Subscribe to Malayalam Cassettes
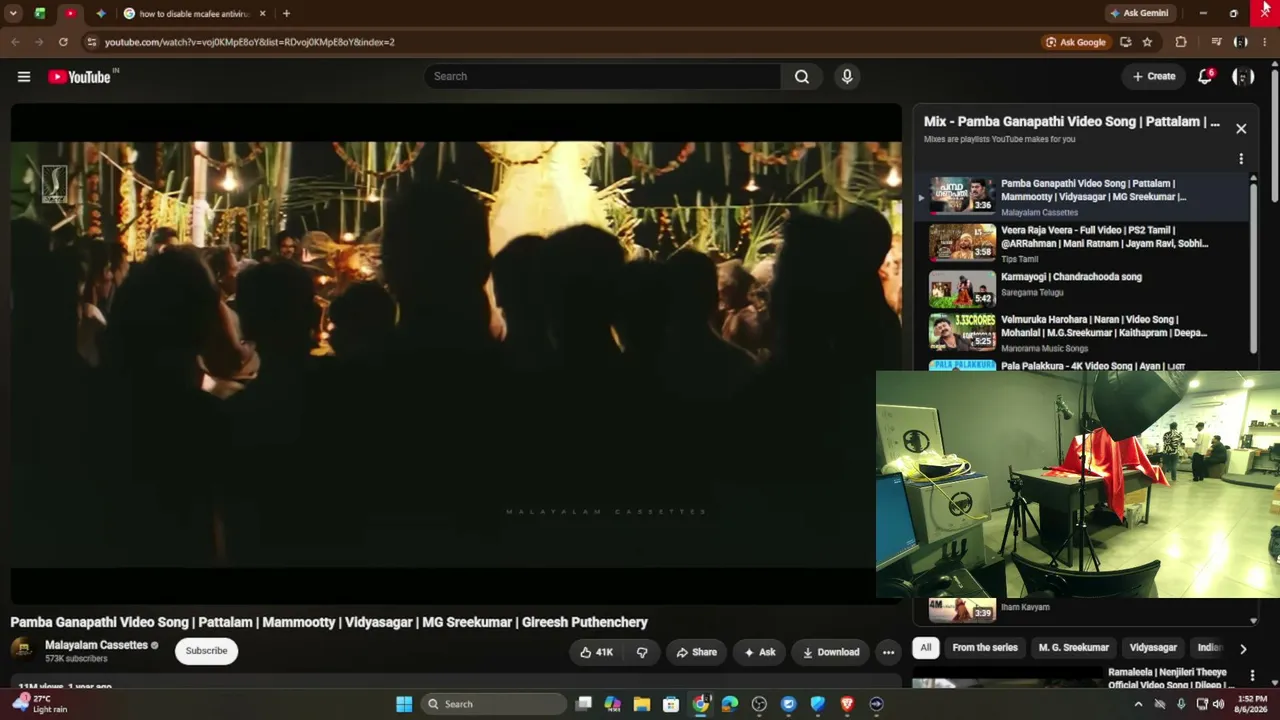This screenshot has height=720, width=1280. click(206, 651)
